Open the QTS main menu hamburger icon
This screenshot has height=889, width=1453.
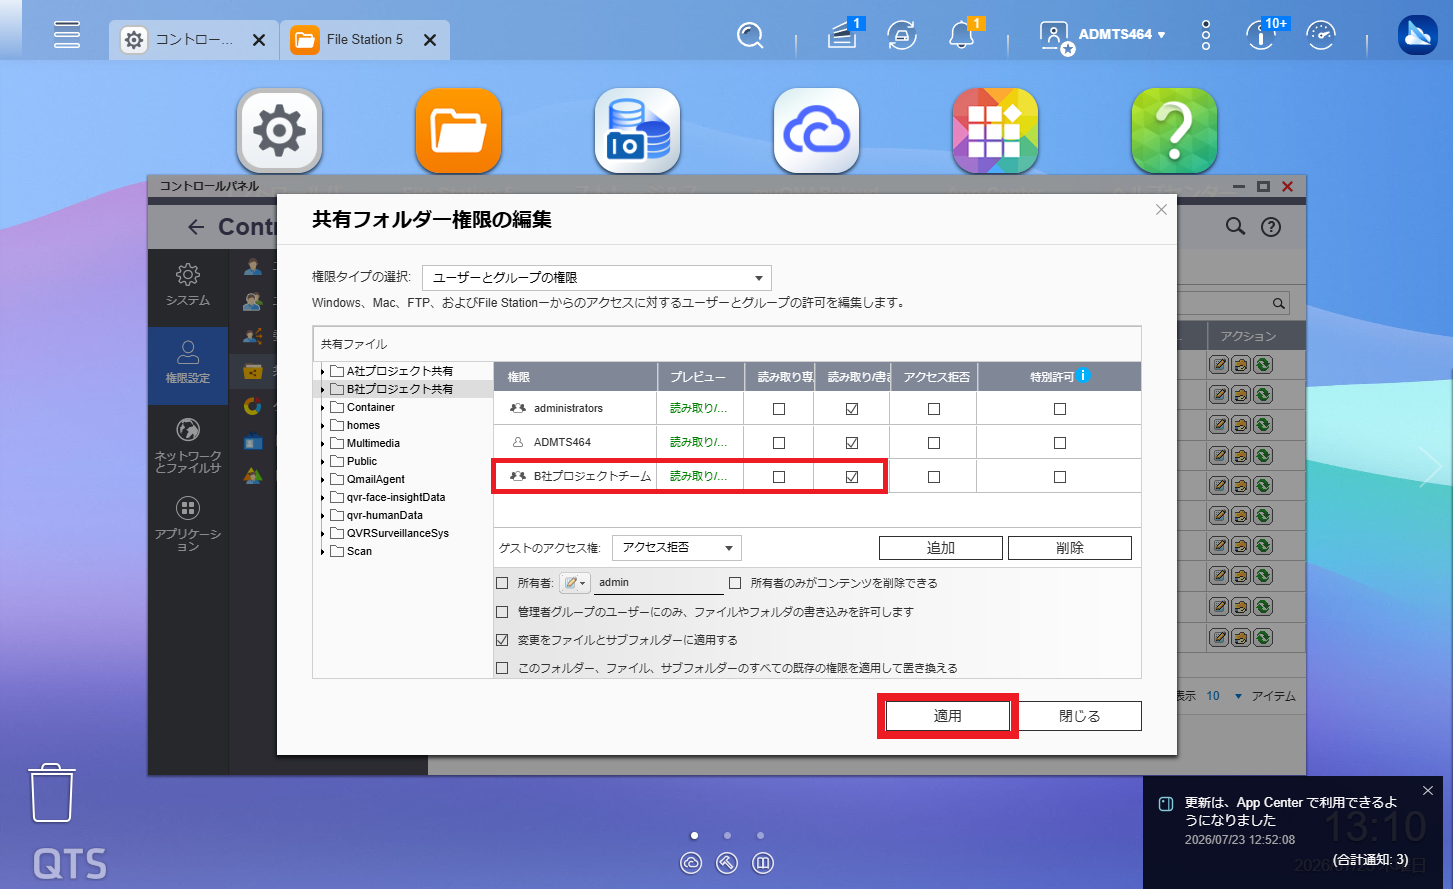tap(67, 35)
